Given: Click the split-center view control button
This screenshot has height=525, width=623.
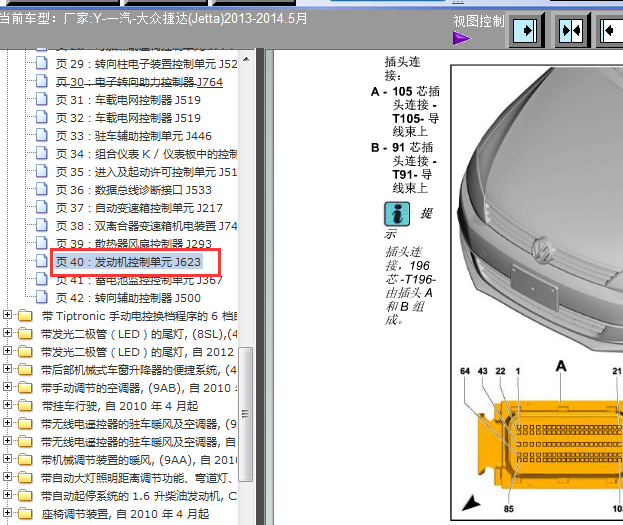Looking at the screenshot, I should click(571, 31).
